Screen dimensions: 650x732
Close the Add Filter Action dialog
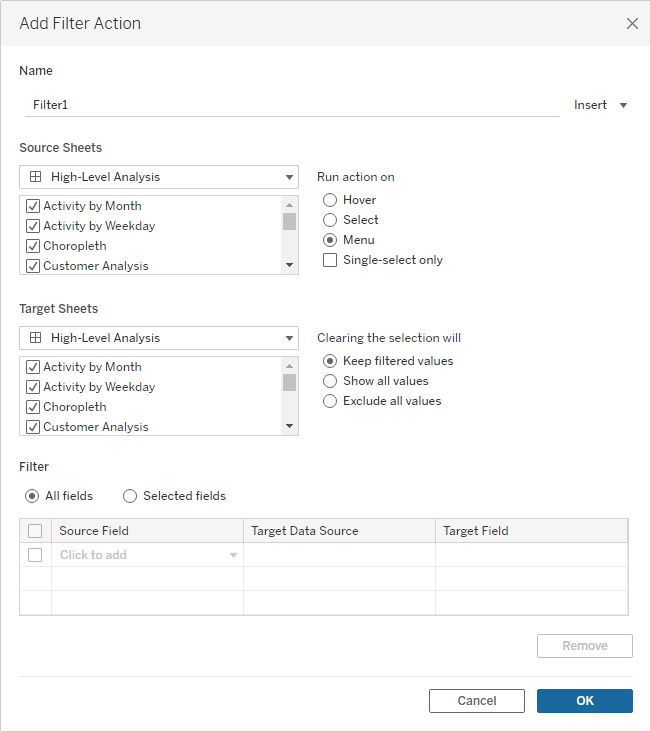coord(632,23)
